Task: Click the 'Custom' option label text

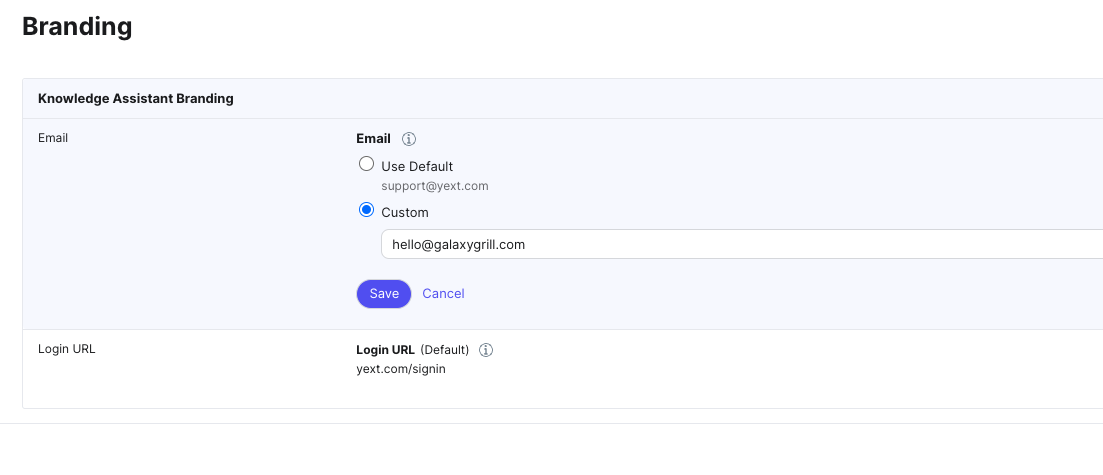Action: pyautogui.click(x=405, y=212)
